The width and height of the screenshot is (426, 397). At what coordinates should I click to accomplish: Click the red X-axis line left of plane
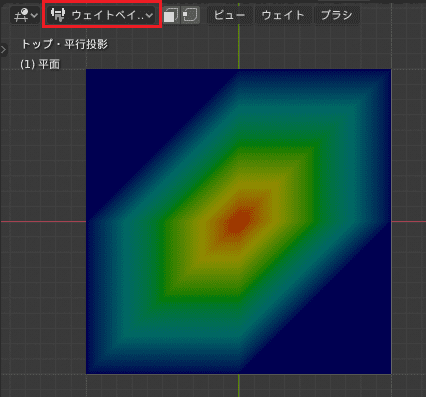coord(43,221)
